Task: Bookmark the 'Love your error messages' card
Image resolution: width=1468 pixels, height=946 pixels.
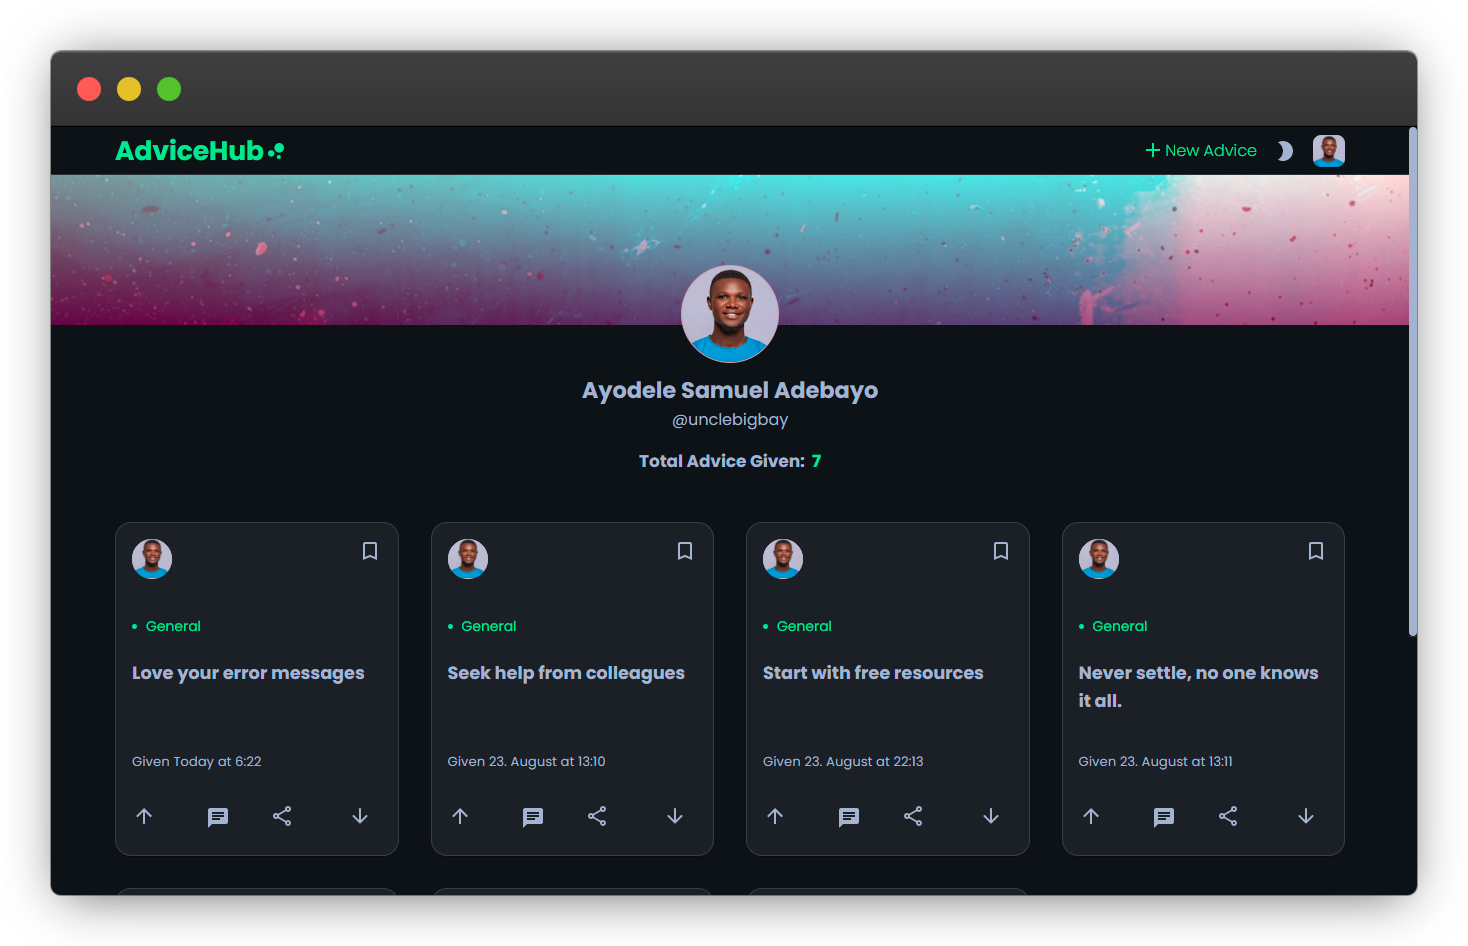Action: pyautogui.click(x=370, y=551)
